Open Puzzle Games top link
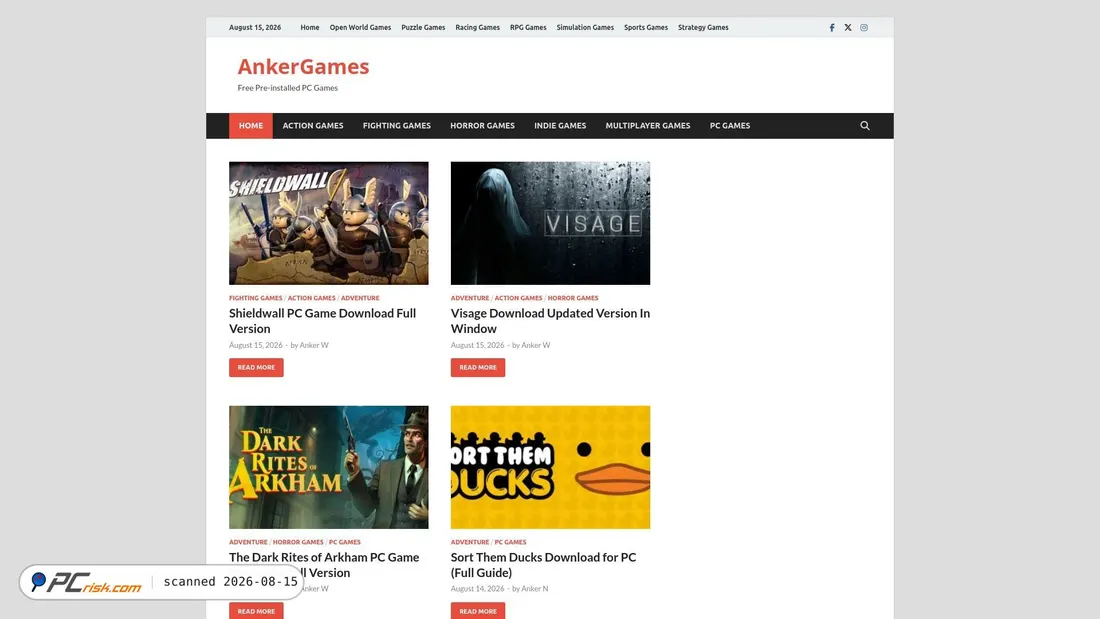 pyautogui.click(x=423, y=27)
